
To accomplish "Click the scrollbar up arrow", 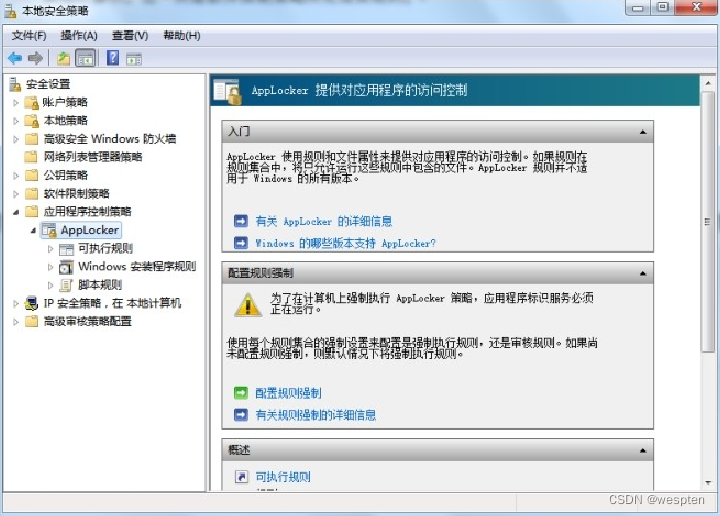I will [x=708, y=83].
